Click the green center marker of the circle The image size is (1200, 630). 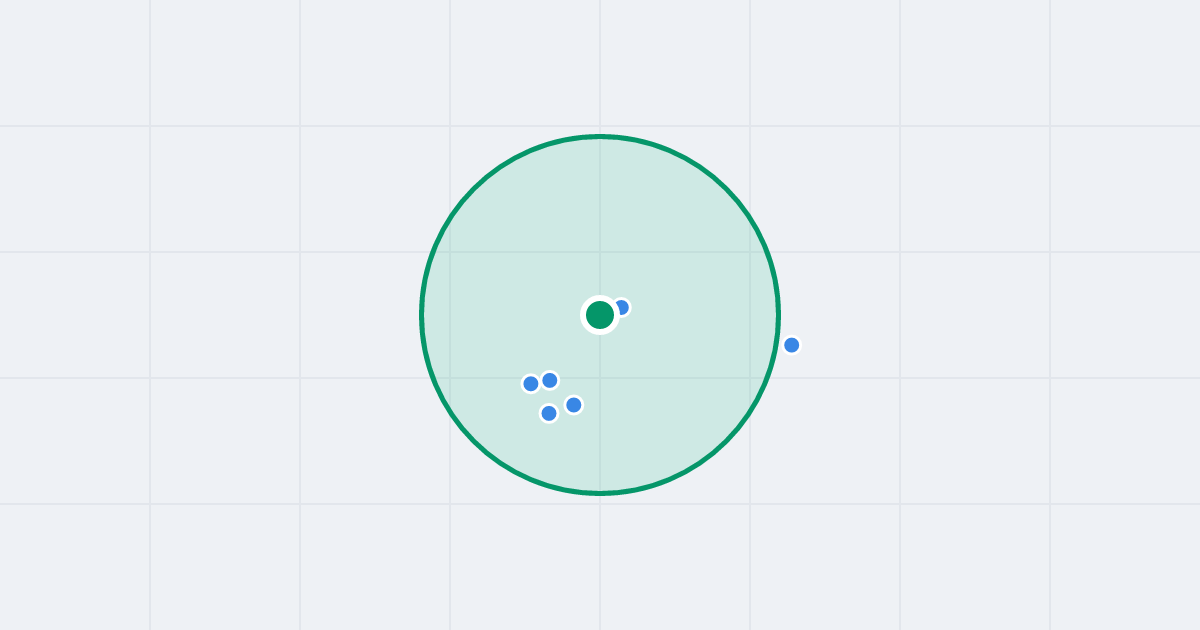click(600, 315)
